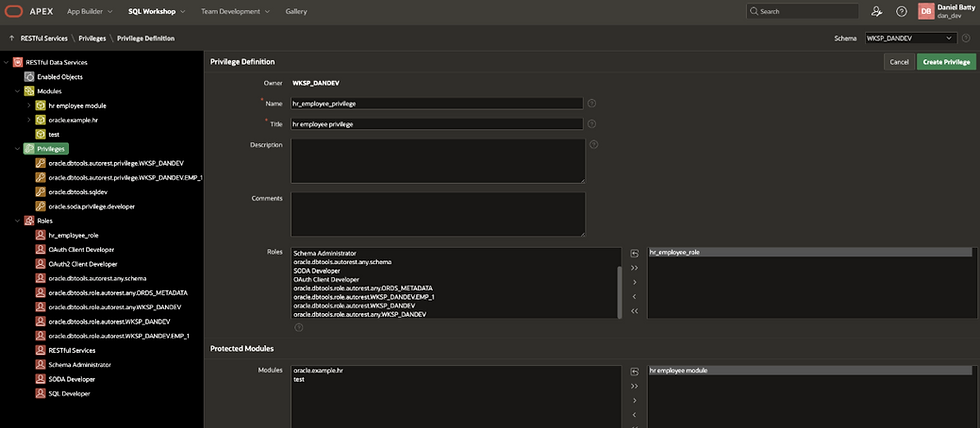
Task: Remove selected module from right list
Action: 634,415
